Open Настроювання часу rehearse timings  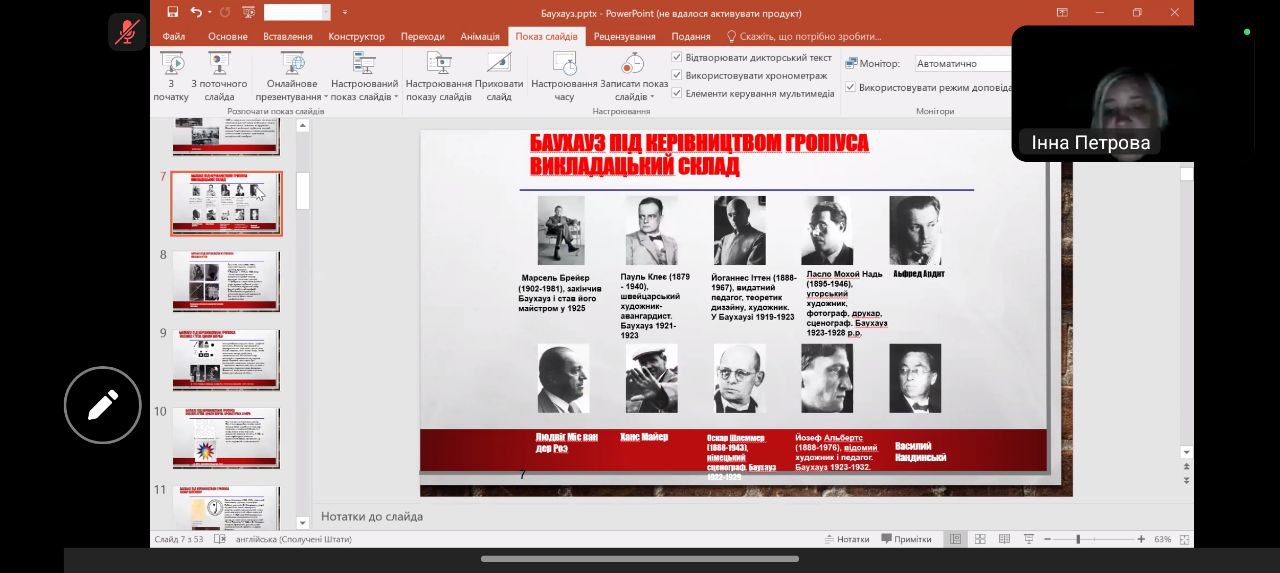[564, 76]
